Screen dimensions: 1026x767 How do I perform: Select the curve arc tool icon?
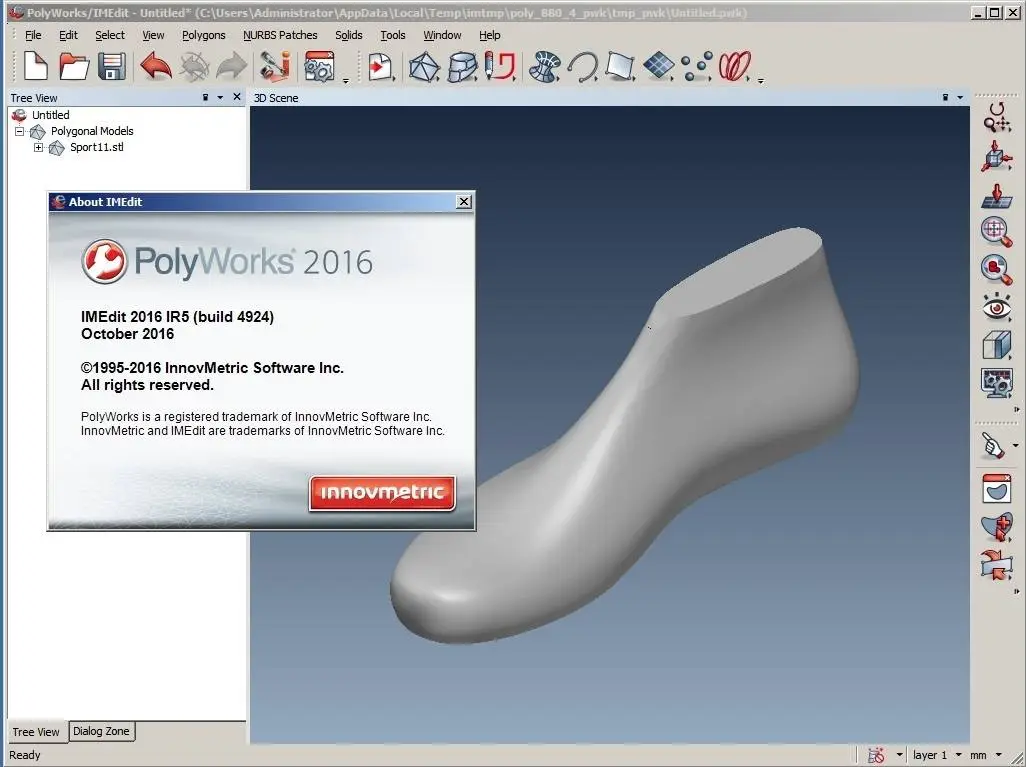582,67
